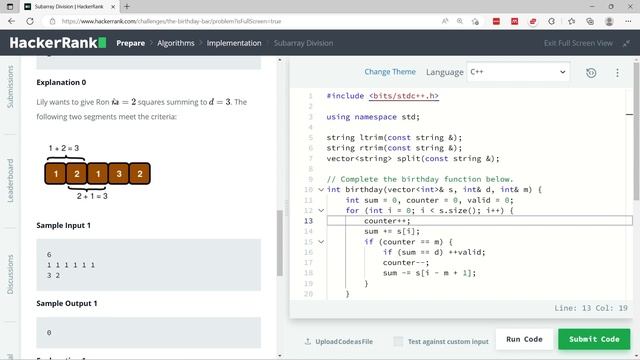Reload the page with the refresh icon
This screenshot has height=360, width=640.
[30, 21]
